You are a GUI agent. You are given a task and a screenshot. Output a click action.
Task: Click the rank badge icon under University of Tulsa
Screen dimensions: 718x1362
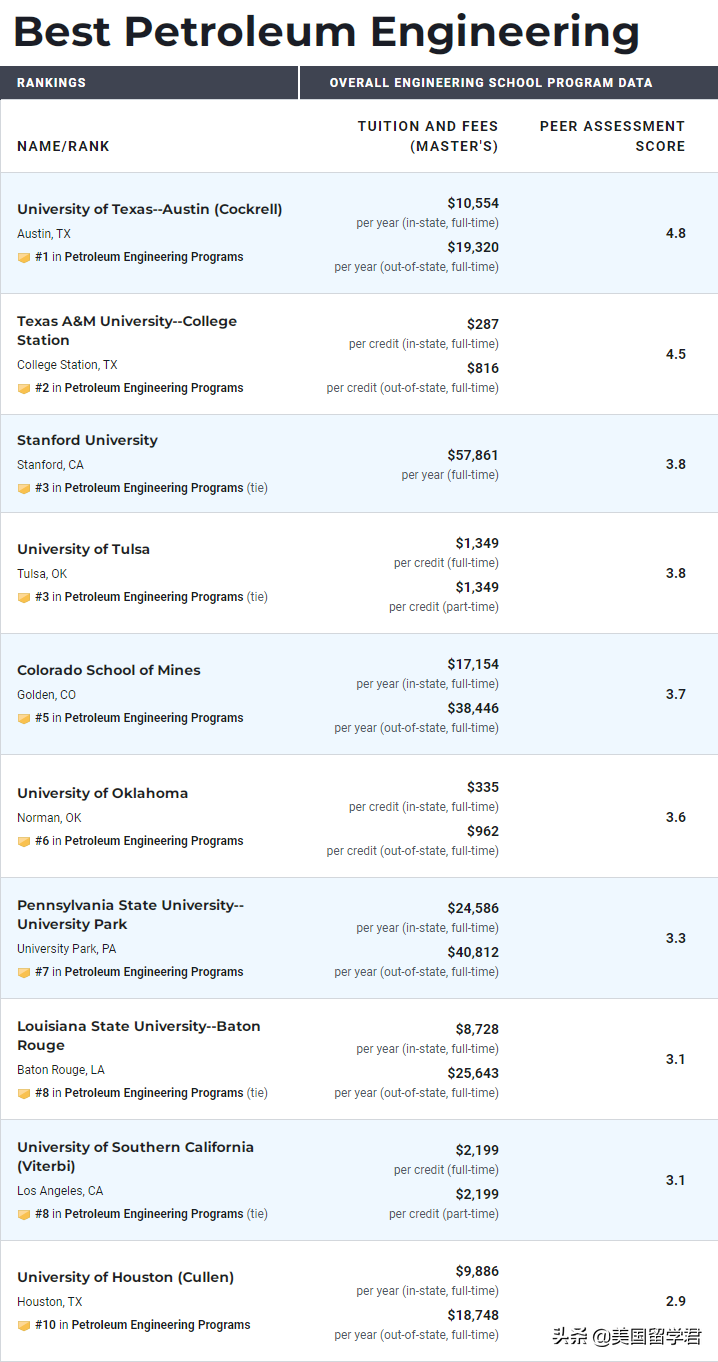tap(24, 598)
